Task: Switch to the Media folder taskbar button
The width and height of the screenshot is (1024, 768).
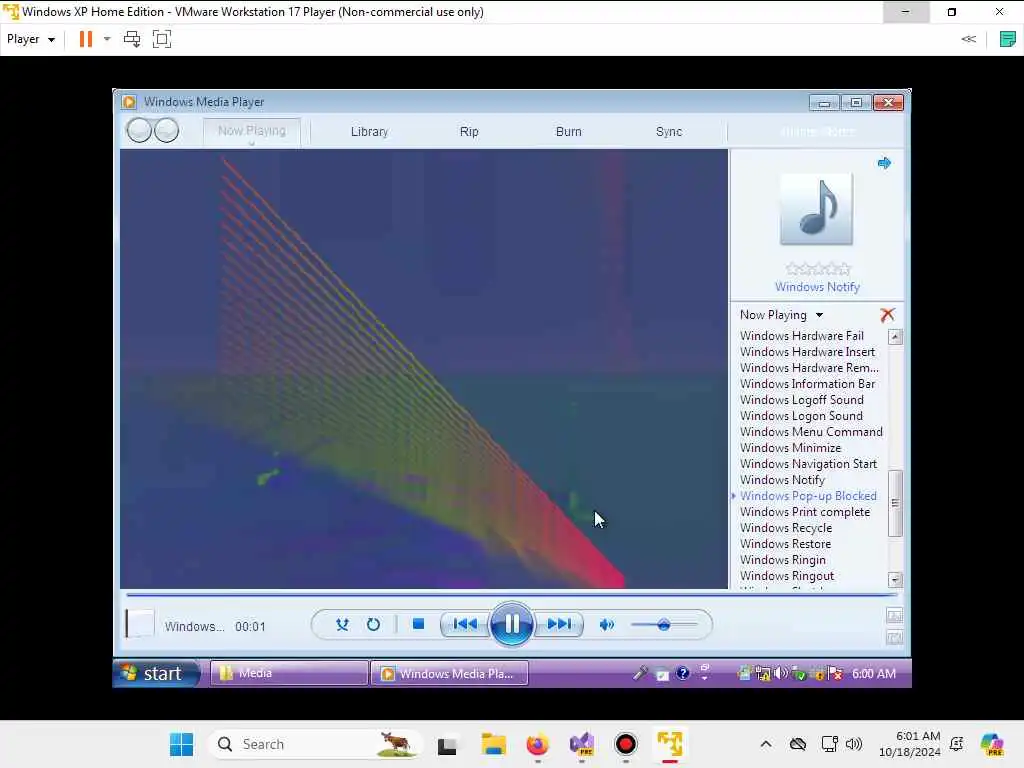Action: [x=289, y=673]
